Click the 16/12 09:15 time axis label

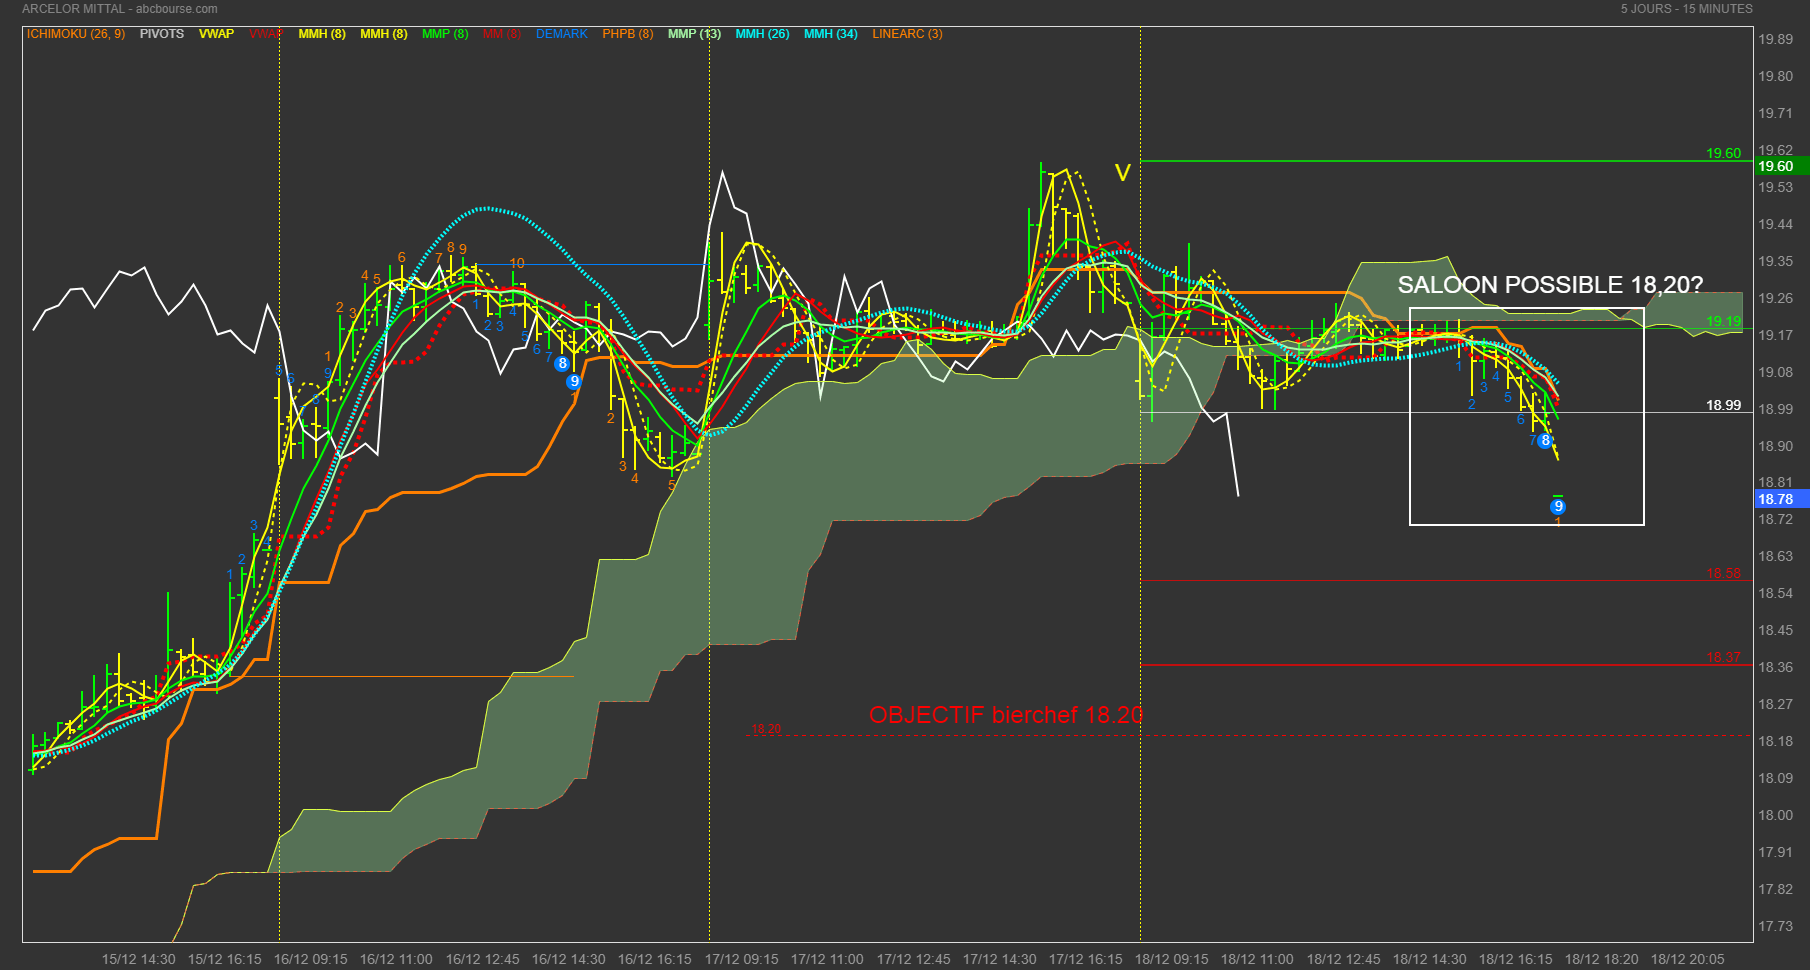[x=311, y=959]
